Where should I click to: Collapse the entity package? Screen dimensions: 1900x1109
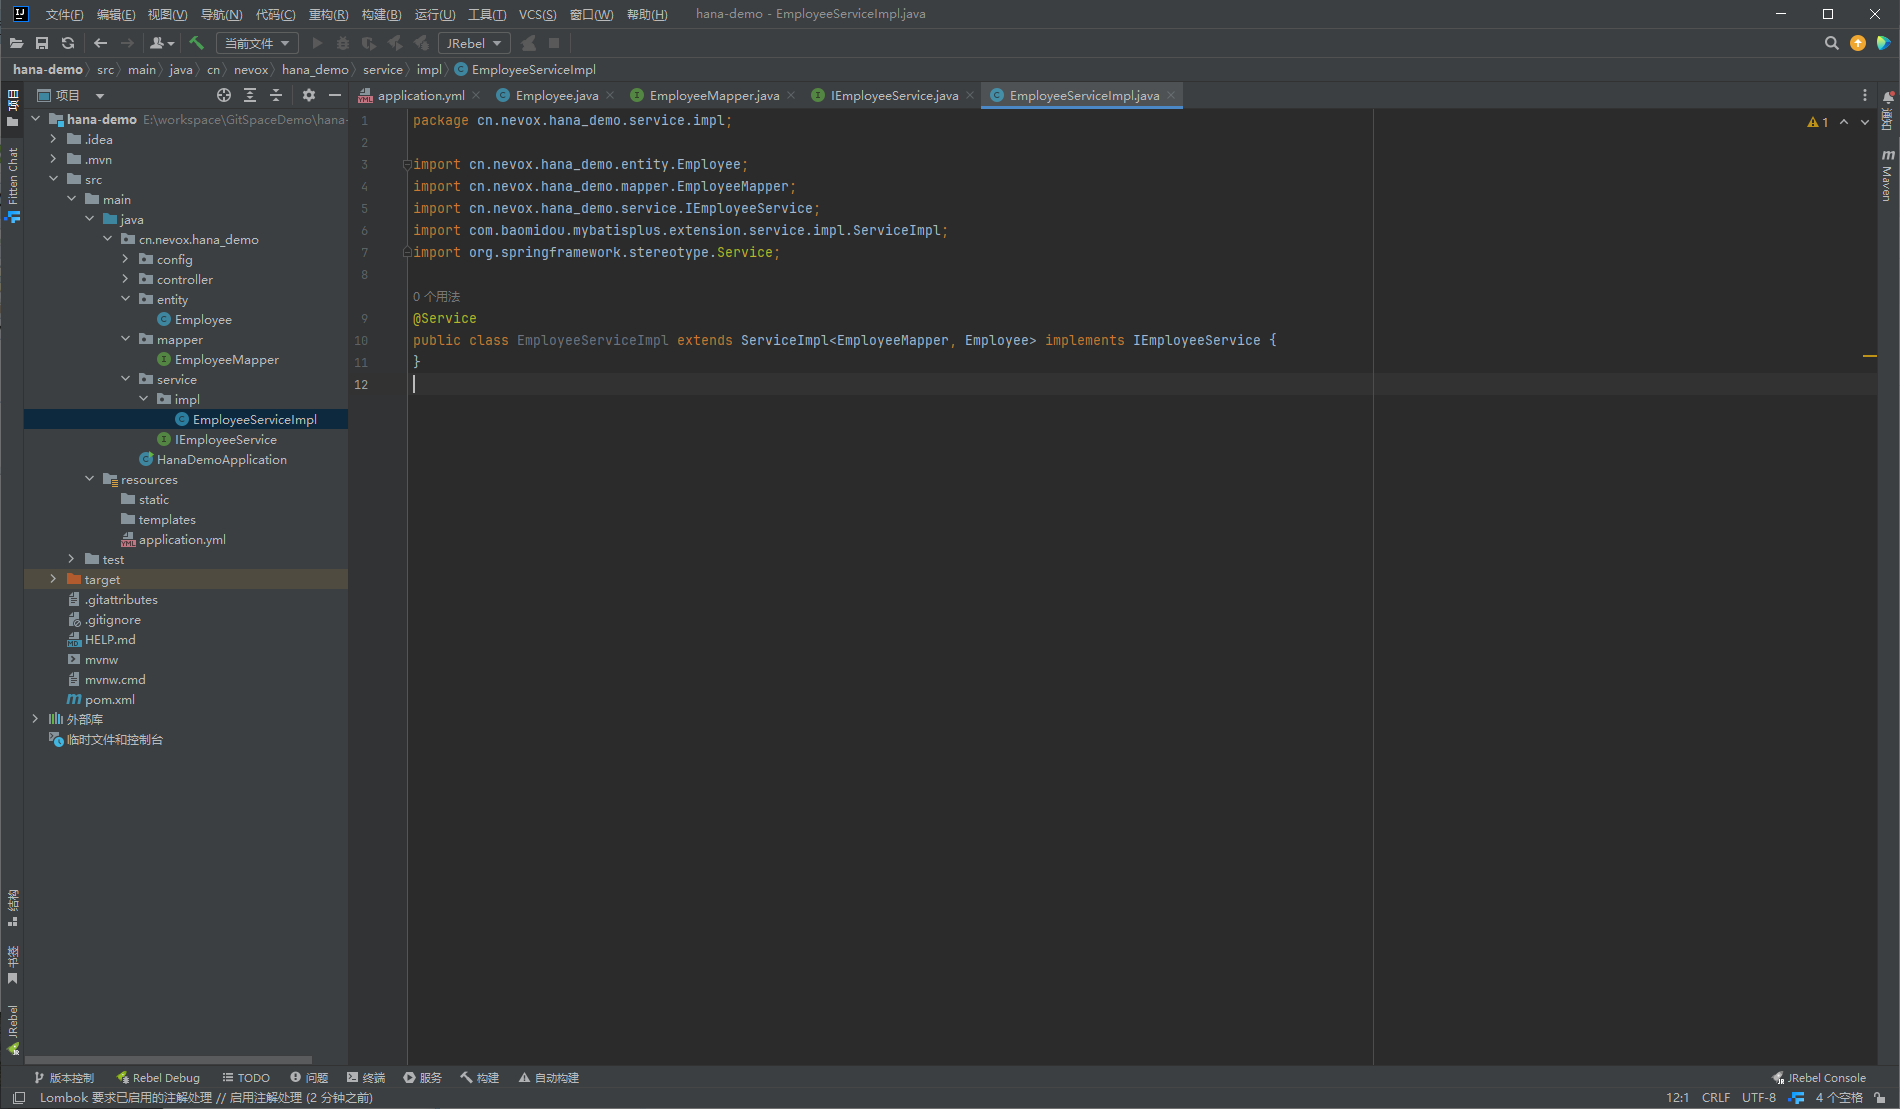coord(125,299)
